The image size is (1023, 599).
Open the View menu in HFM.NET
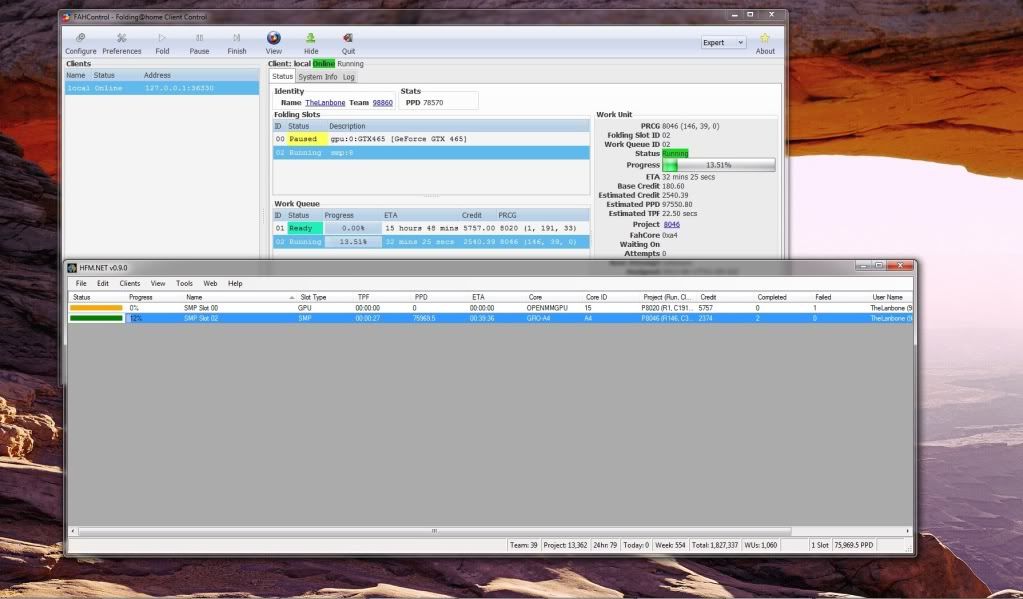[x=158, y=283]
